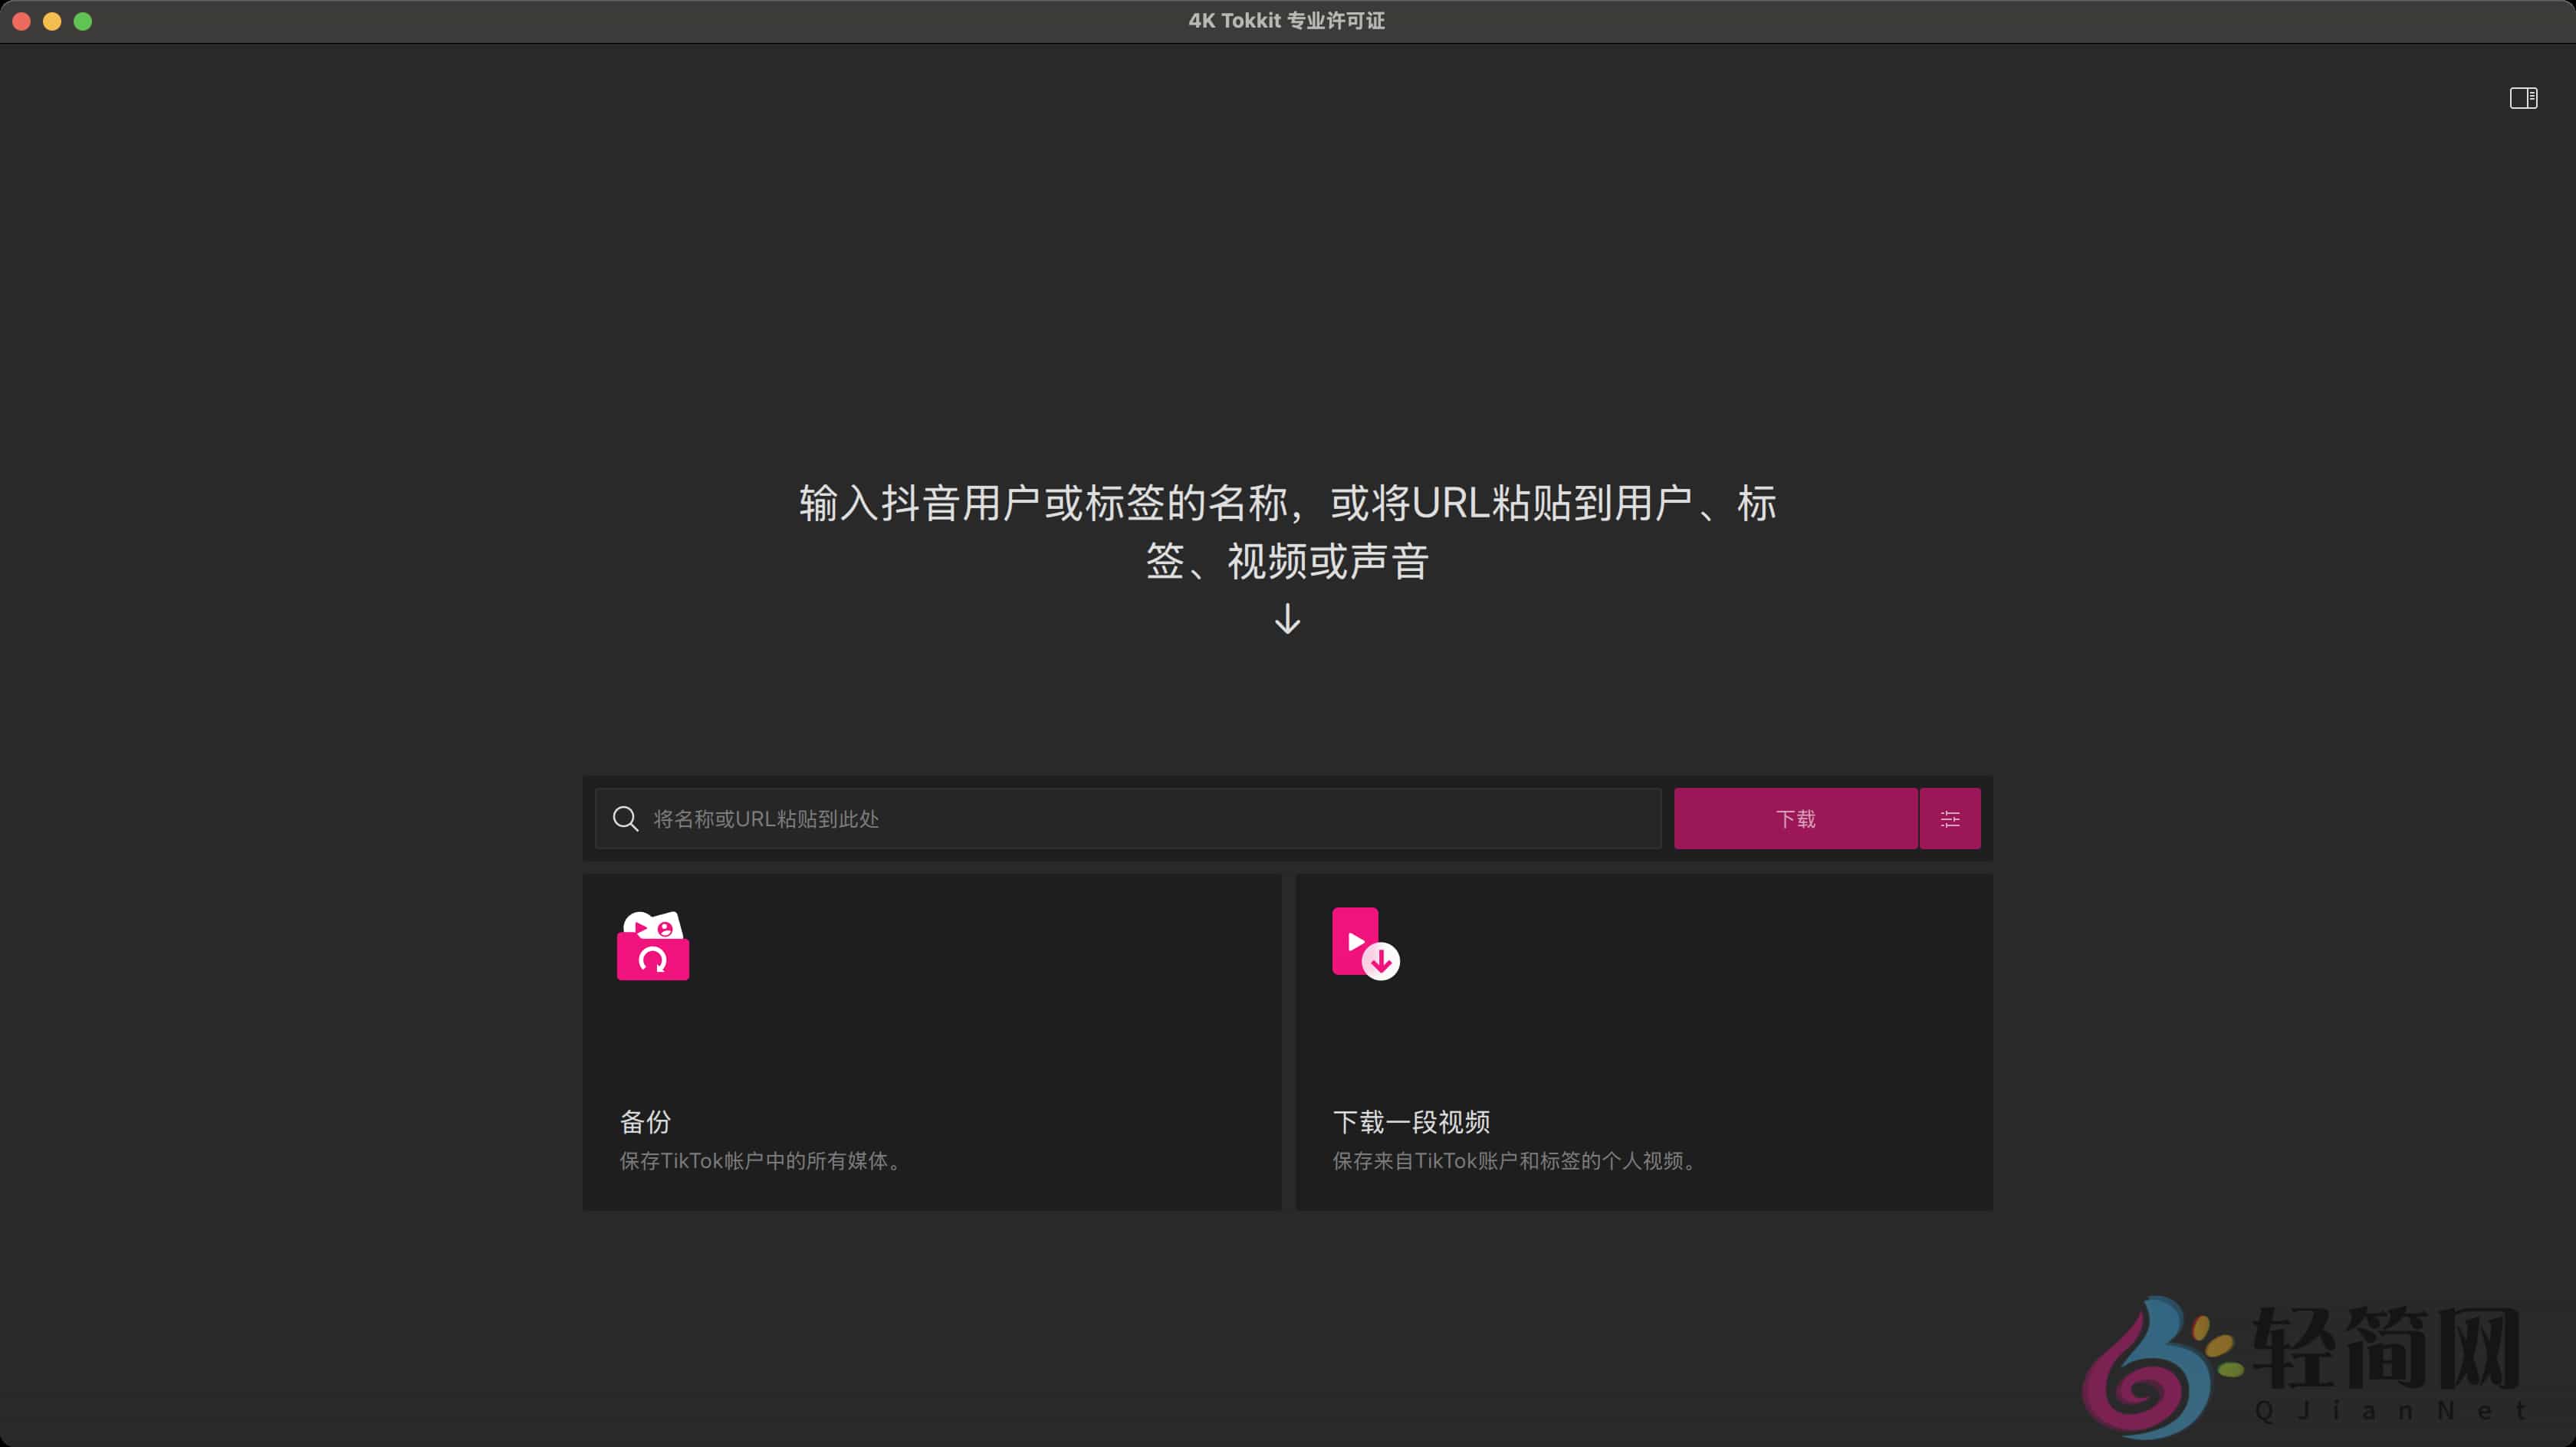Click the pink backup media icon
Viewport: 2576px width, 1447px height.
tap(652, 945)
